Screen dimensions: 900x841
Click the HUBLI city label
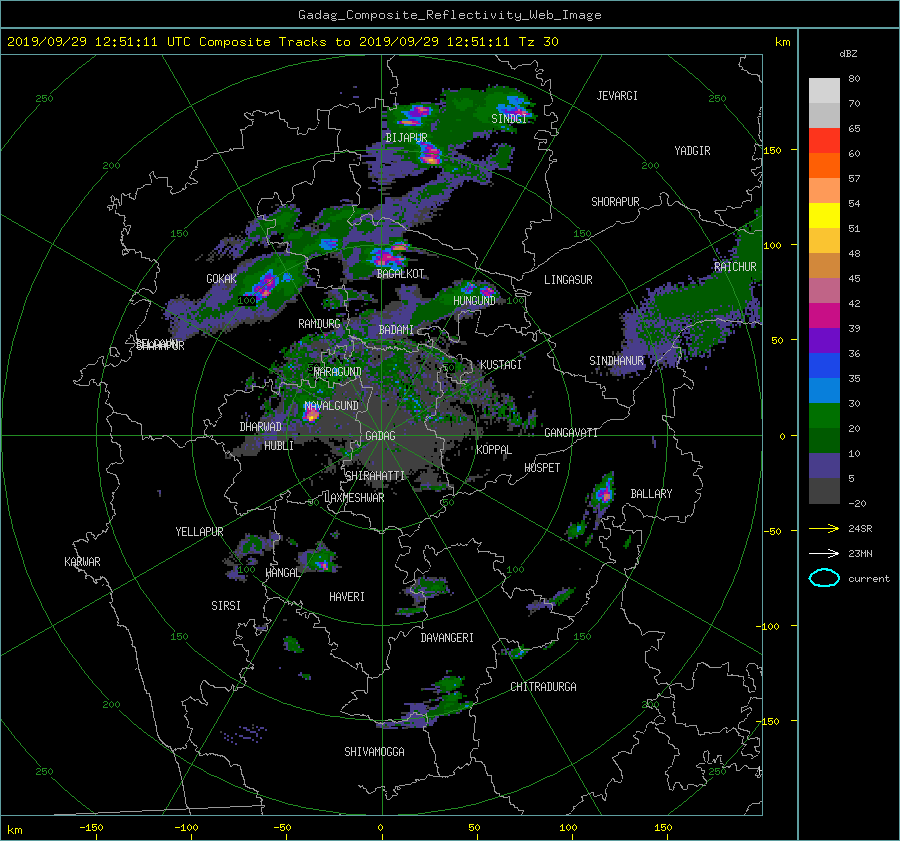tap(279, 446)
